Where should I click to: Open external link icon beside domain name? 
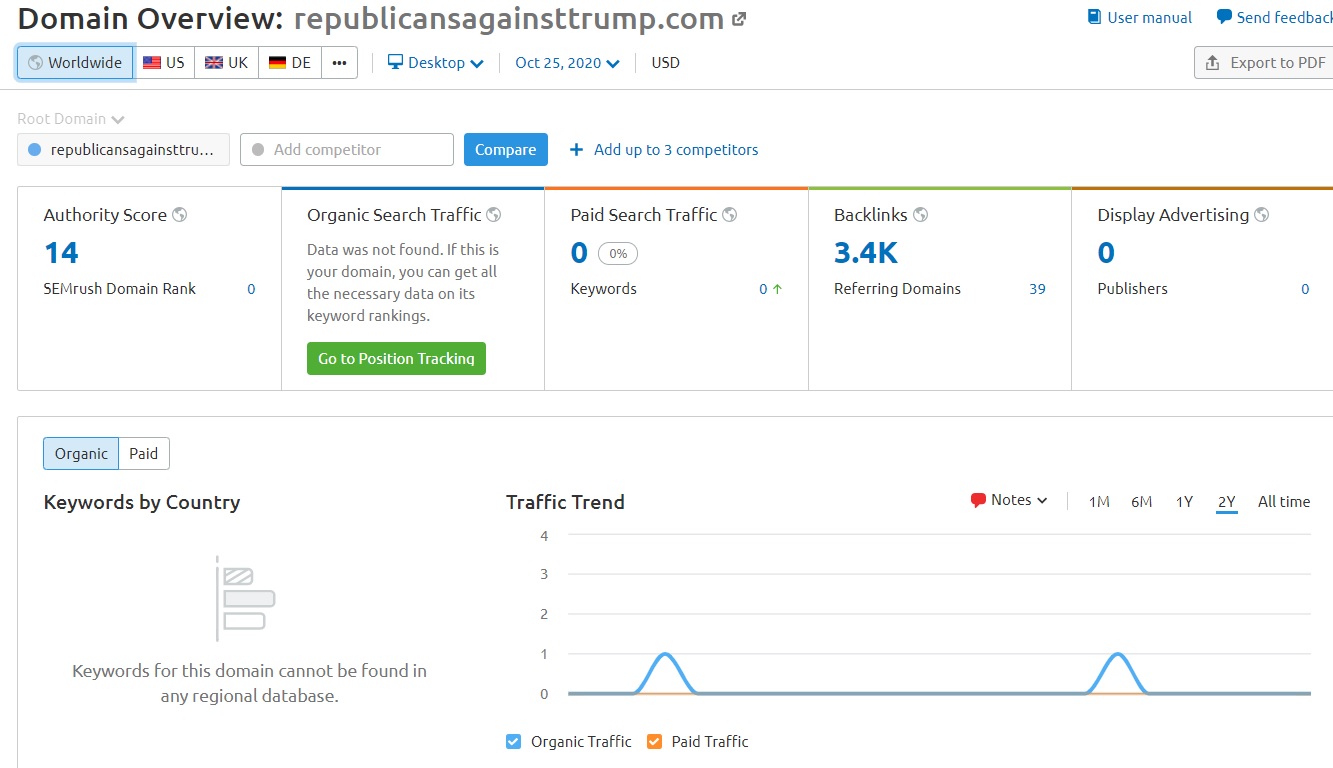739,19
